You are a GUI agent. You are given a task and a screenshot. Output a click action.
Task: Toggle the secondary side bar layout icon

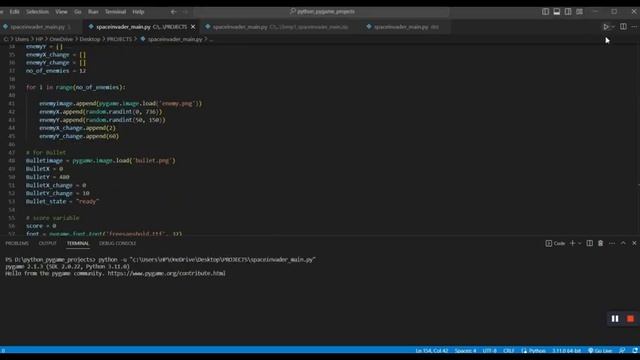[568, 12]
